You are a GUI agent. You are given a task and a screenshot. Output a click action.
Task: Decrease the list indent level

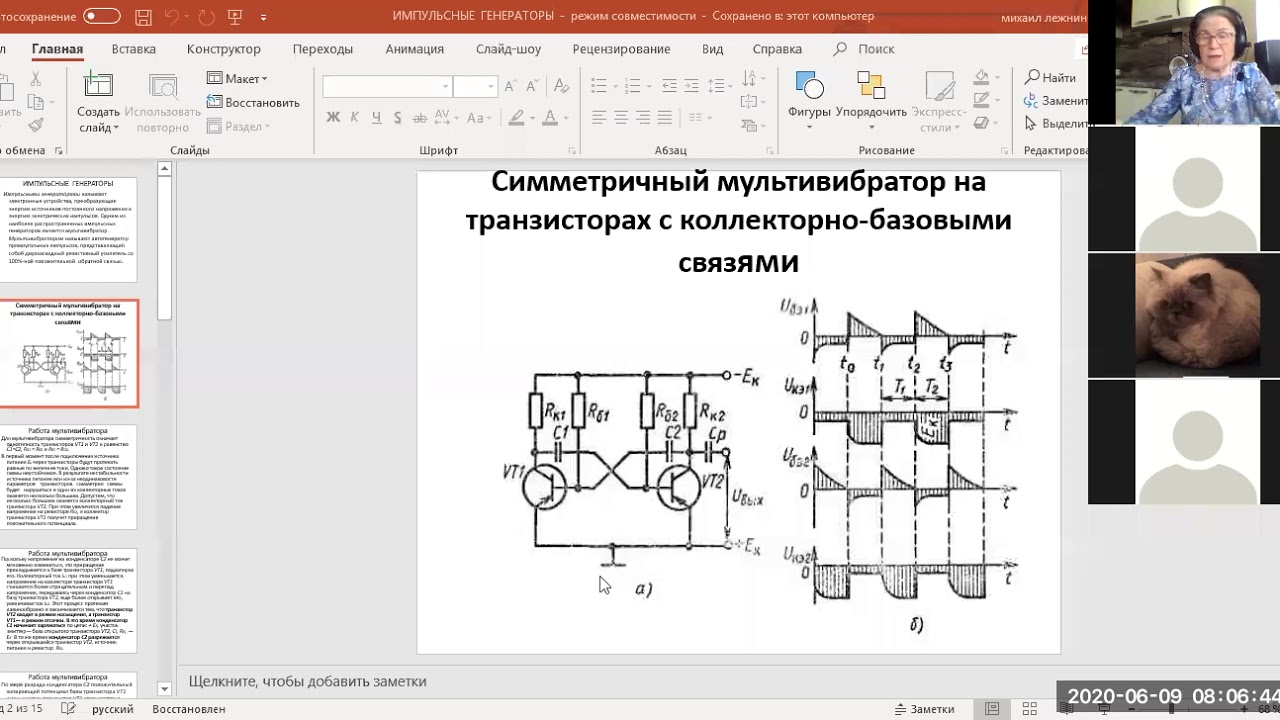(668, 86)
